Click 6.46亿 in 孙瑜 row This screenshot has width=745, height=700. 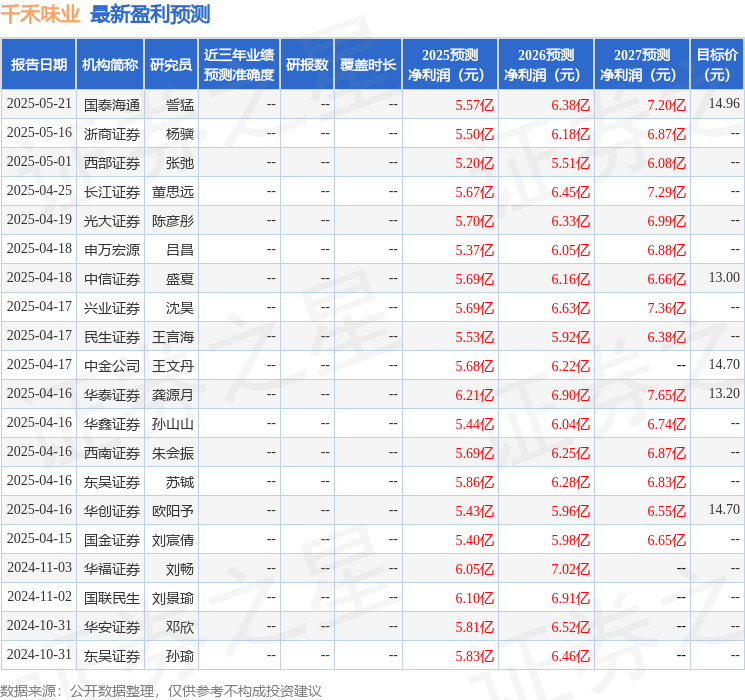coord(571,656)
